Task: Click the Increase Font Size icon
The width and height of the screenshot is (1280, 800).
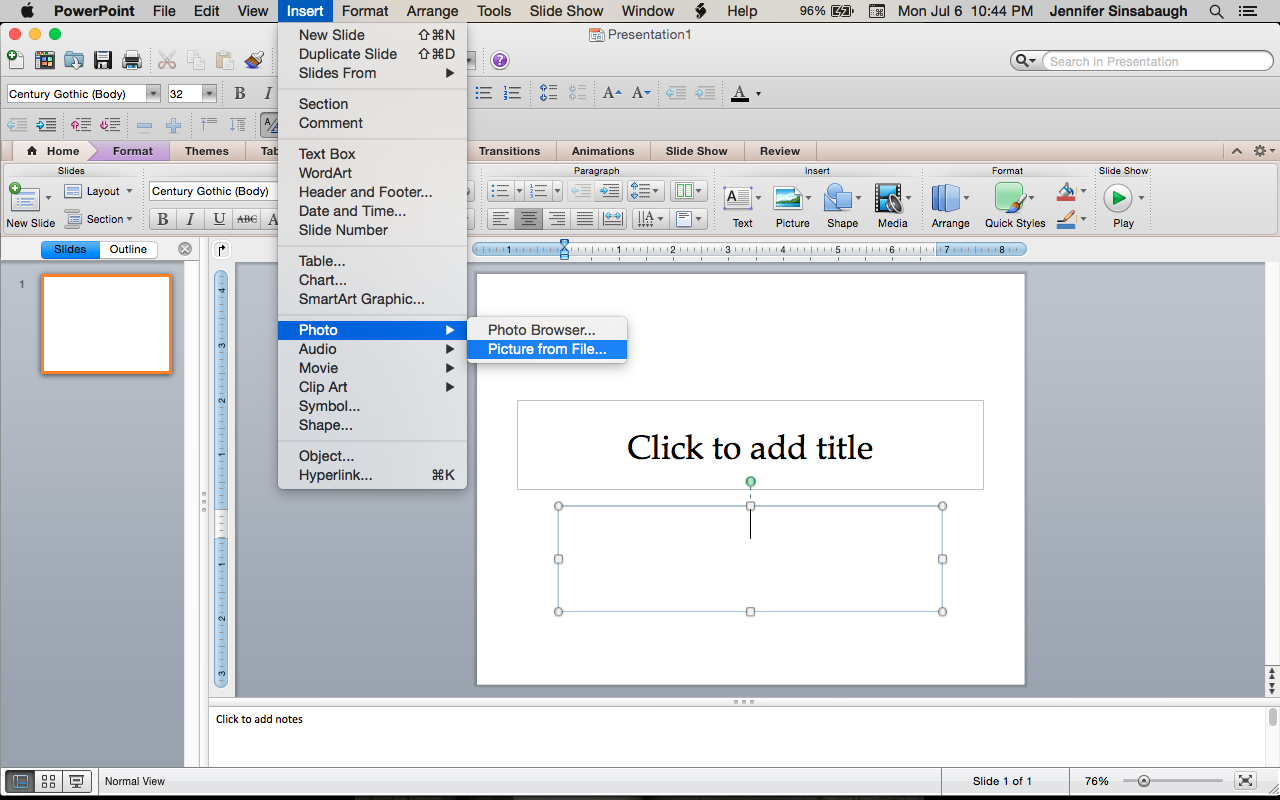Action: [x=612, y=93]
